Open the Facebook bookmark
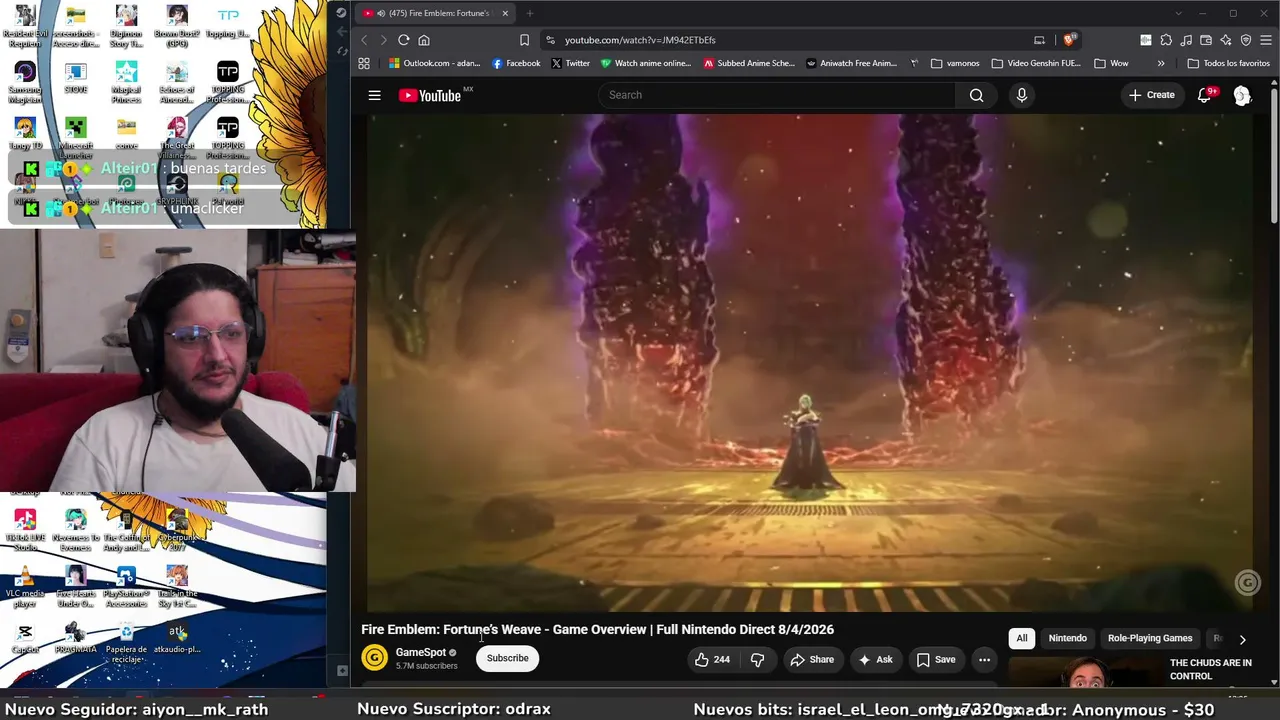The image size is (1280, 720). [x=516, y=63]
